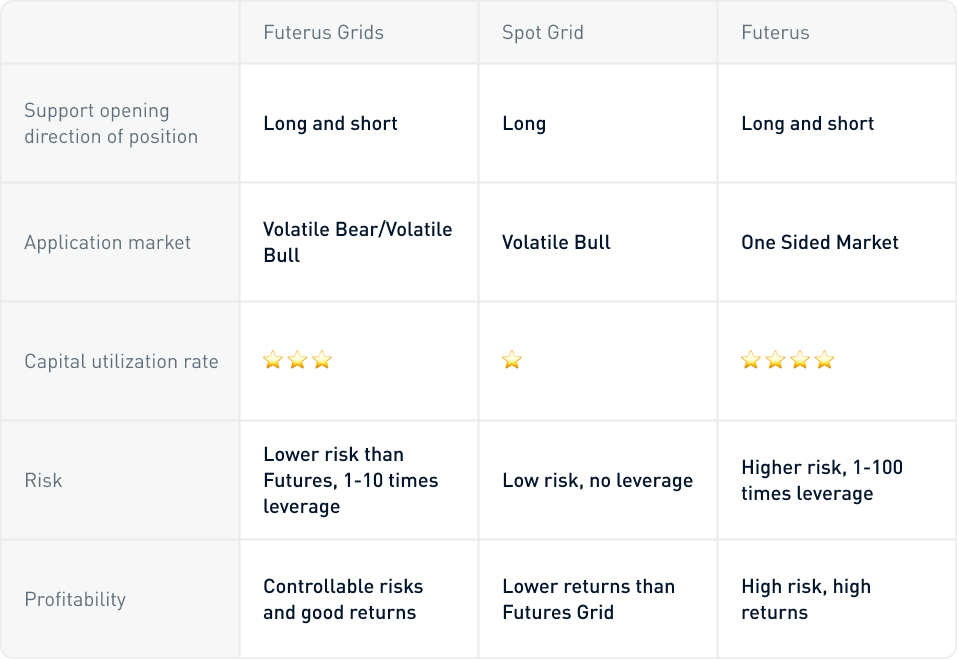Click the Low risk, no leverage cell
This screenshot has height=659, width=957.
pyautogui.click(x=598, y=480)
